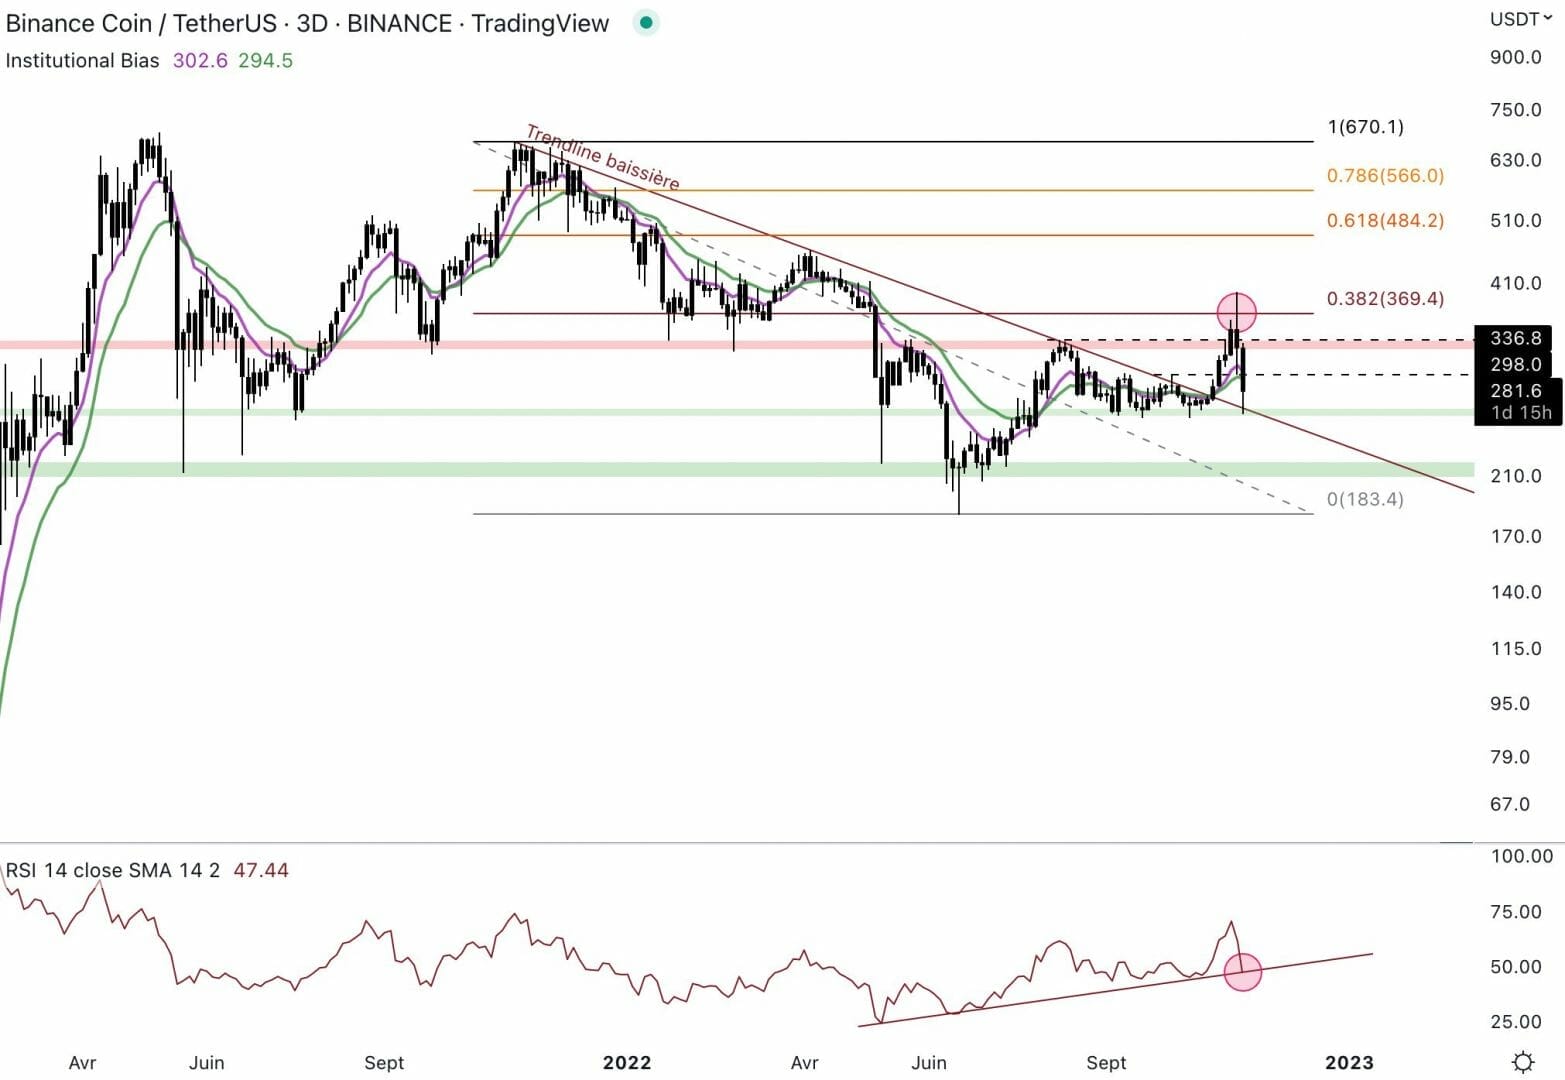Click the 281.6 current price tag
This screenshot has width=1565, height=1080.
tap(1515, 391)
